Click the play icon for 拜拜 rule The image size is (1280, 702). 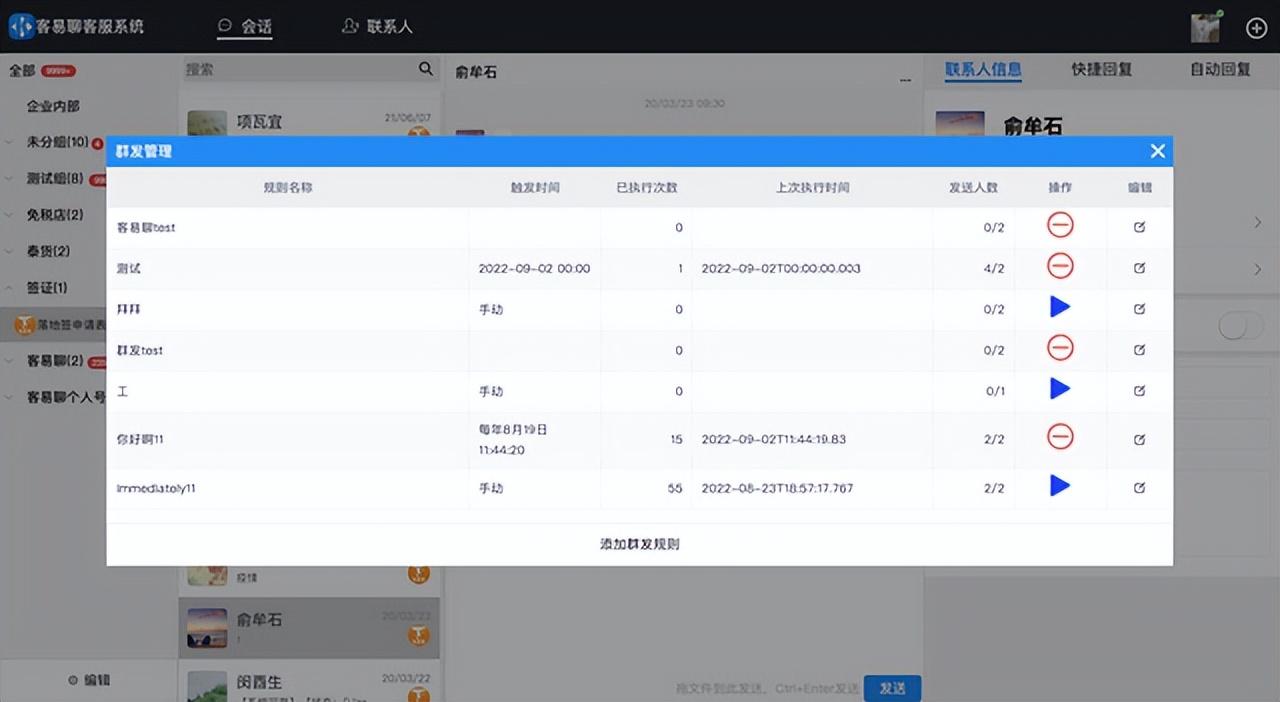click(1059, 307)
